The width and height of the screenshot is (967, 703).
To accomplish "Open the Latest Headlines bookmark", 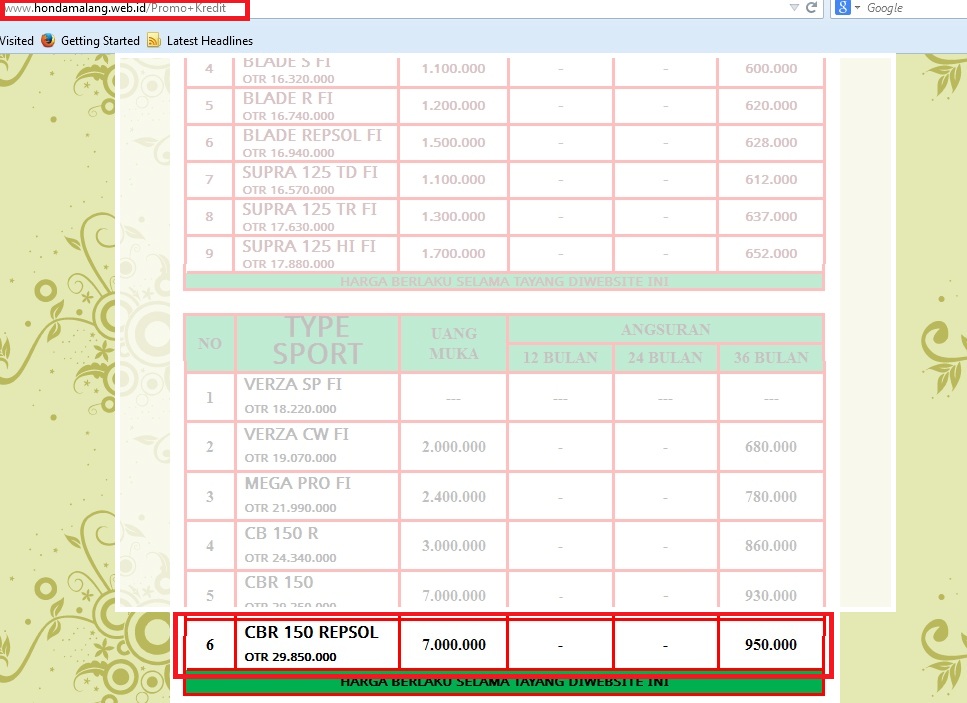I will 210,41.
